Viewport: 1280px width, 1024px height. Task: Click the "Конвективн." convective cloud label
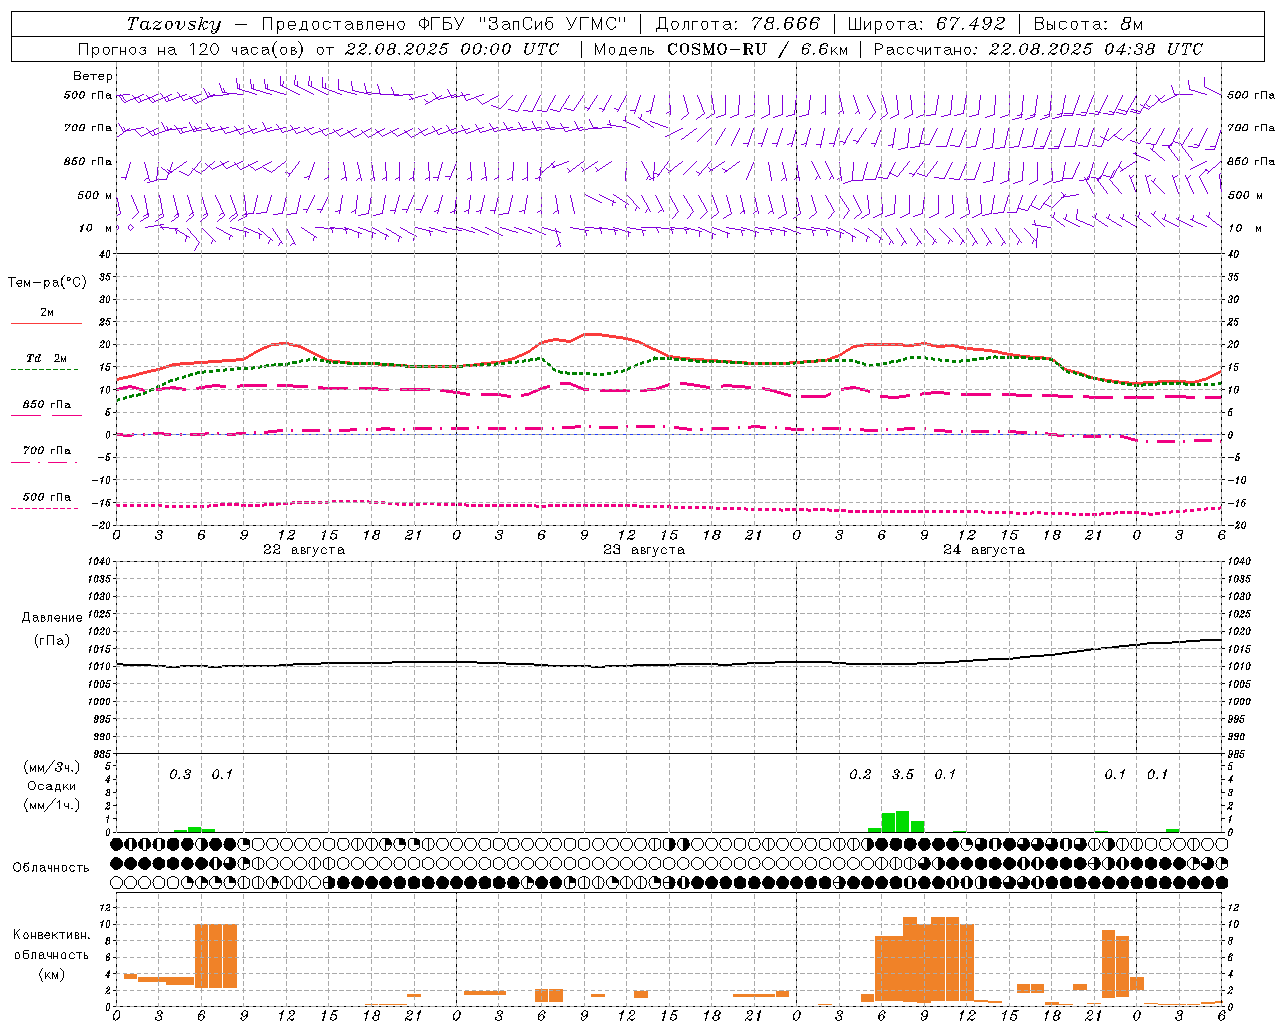(x=52, y=935)
